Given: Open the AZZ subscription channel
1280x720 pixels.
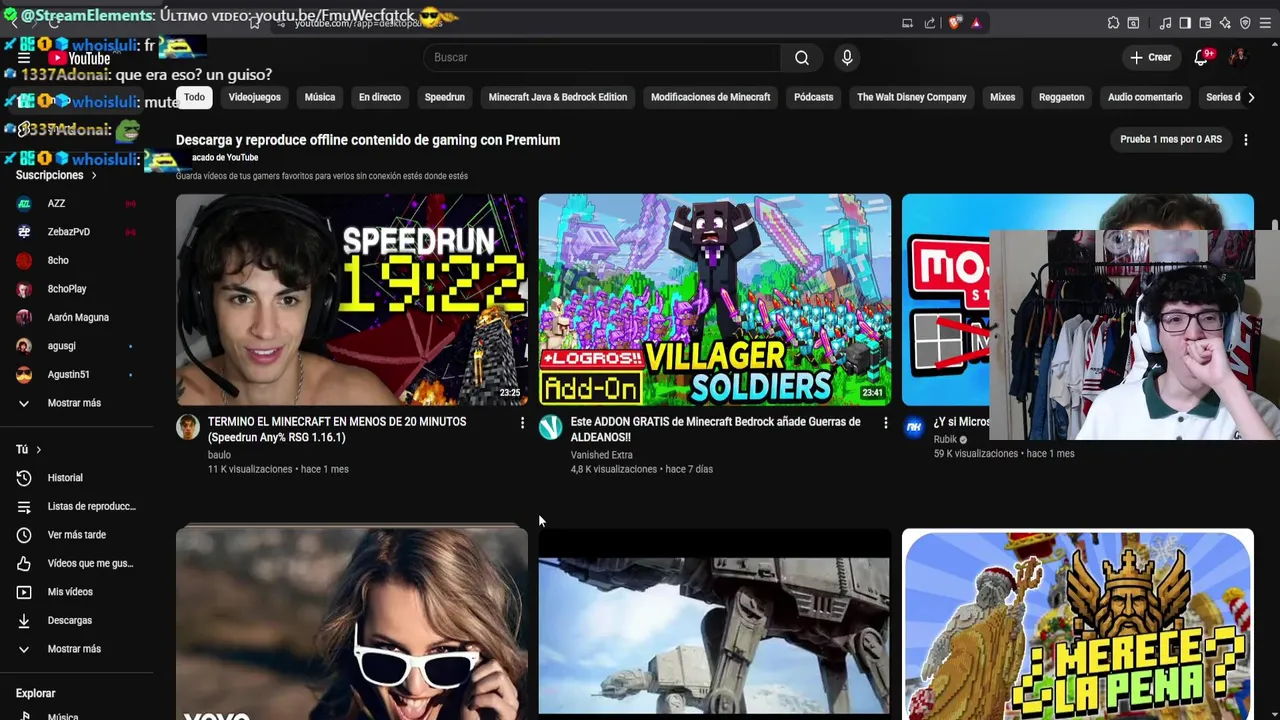Looking at the screenshot, I should [77, 203].
